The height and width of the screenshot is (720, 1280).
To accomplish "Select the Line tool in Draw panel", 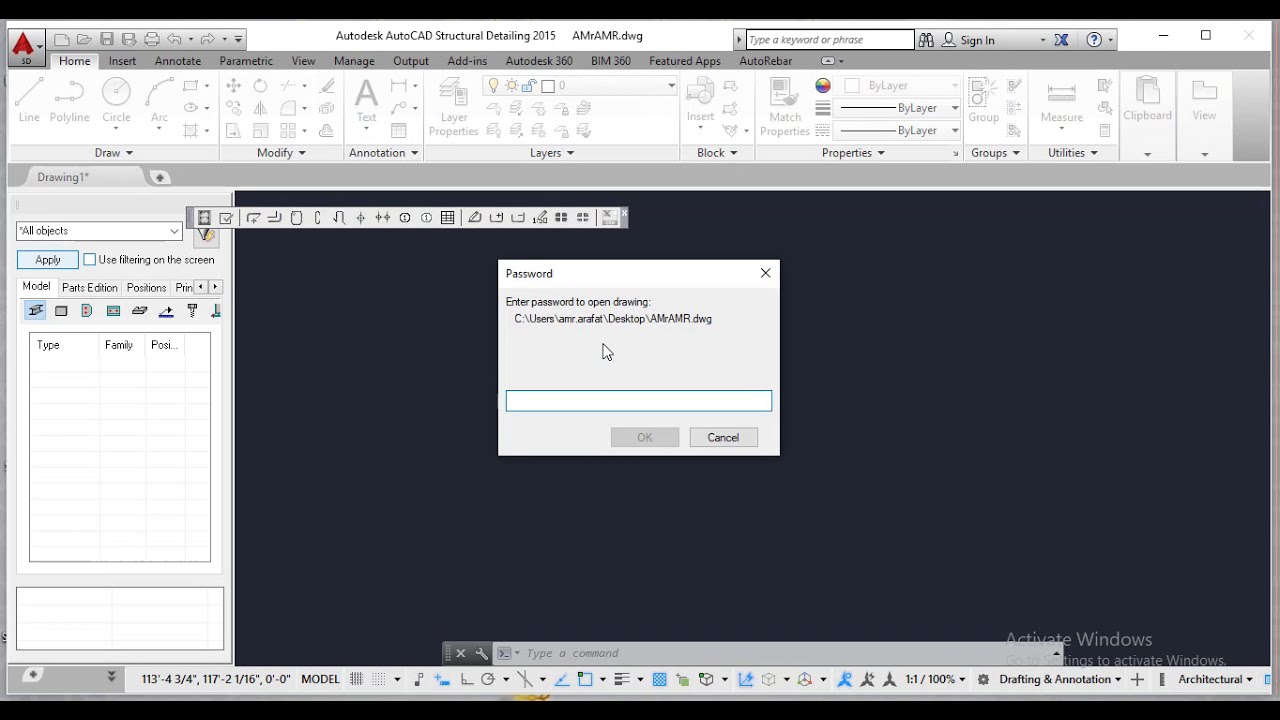I will (29, 101).
